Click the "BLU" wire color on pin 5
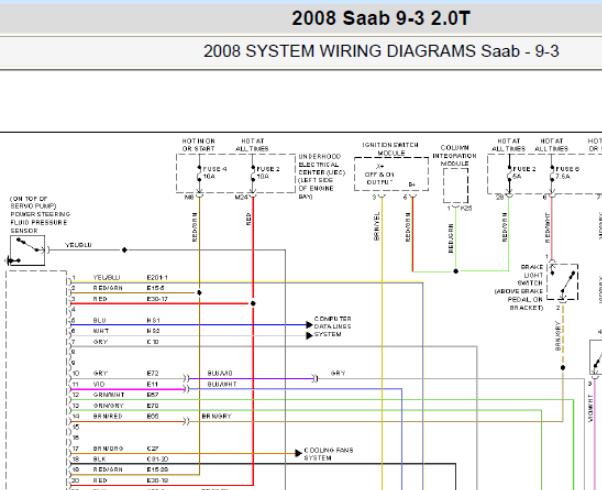This screenshot has width=602, height=490. click(x=99, y=320)
